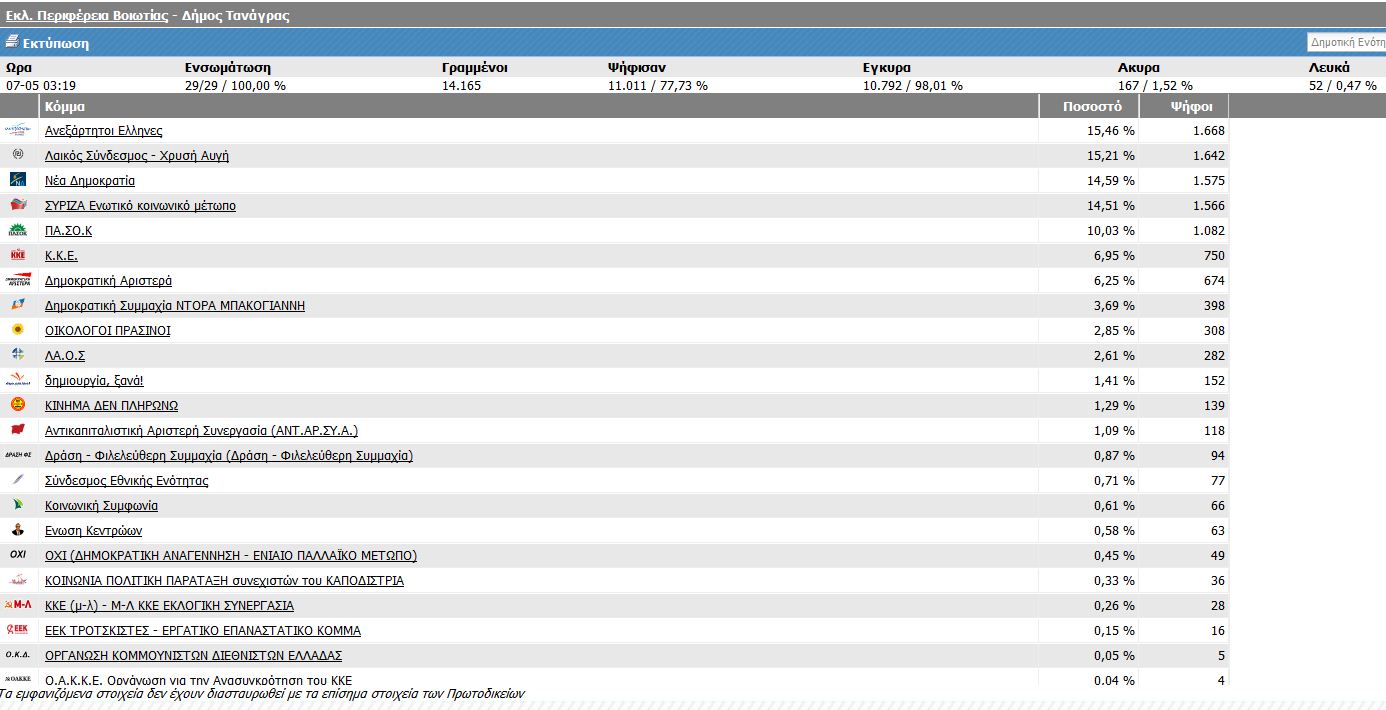This screenshot has width=1386, height=710.
Task: Click the ΚΟΙΝΩΝΙΑ party logo icon
Action: 18,580
